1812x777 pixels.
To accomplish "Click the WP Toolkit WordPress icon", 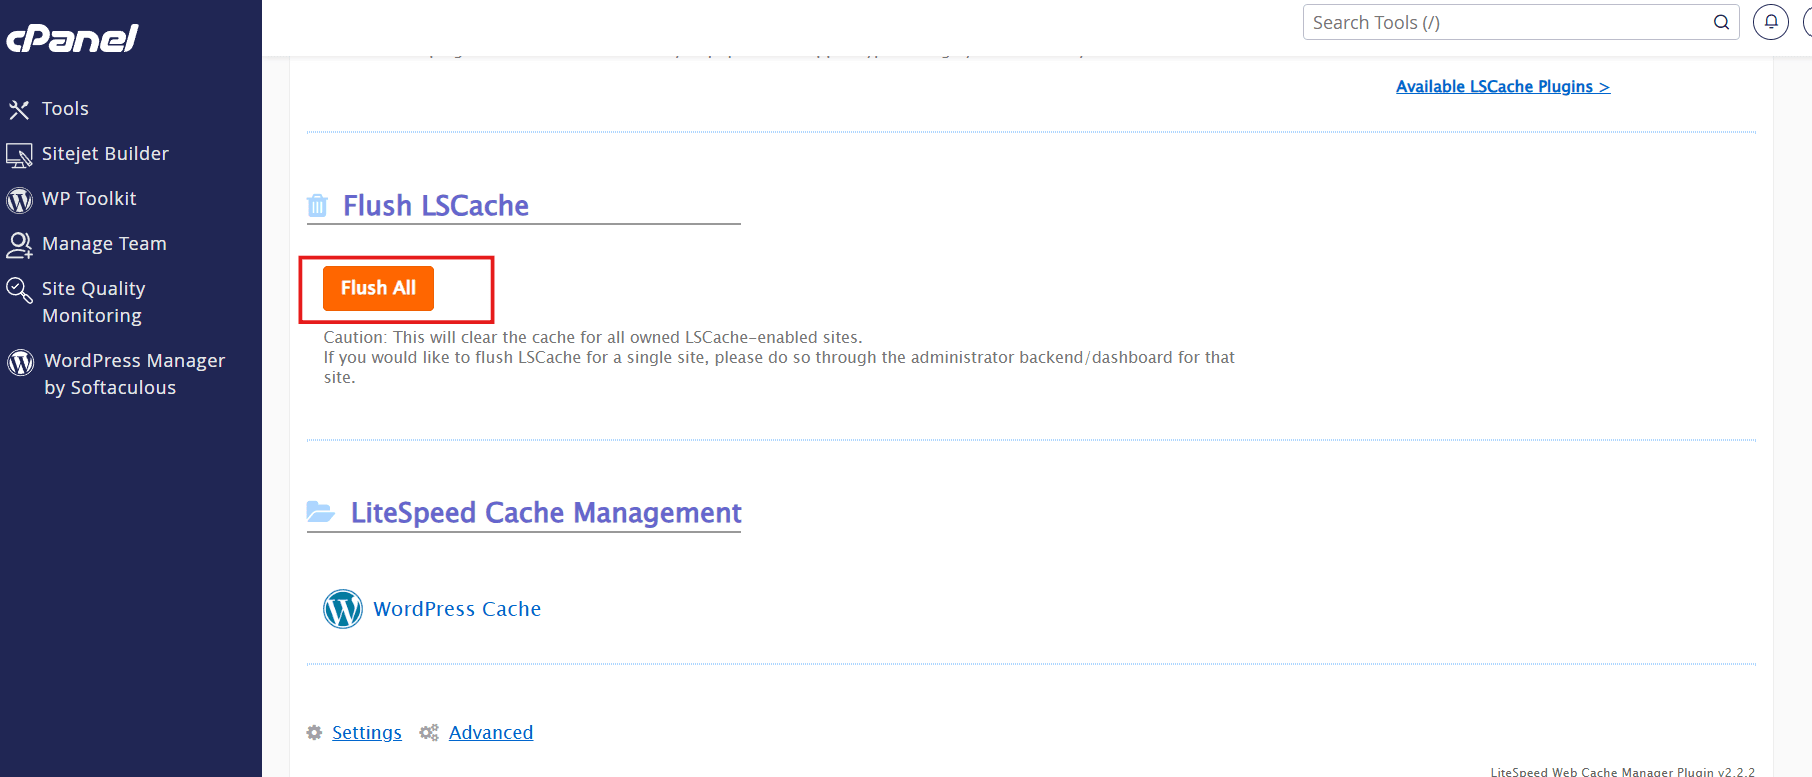I will pos(19,200).
